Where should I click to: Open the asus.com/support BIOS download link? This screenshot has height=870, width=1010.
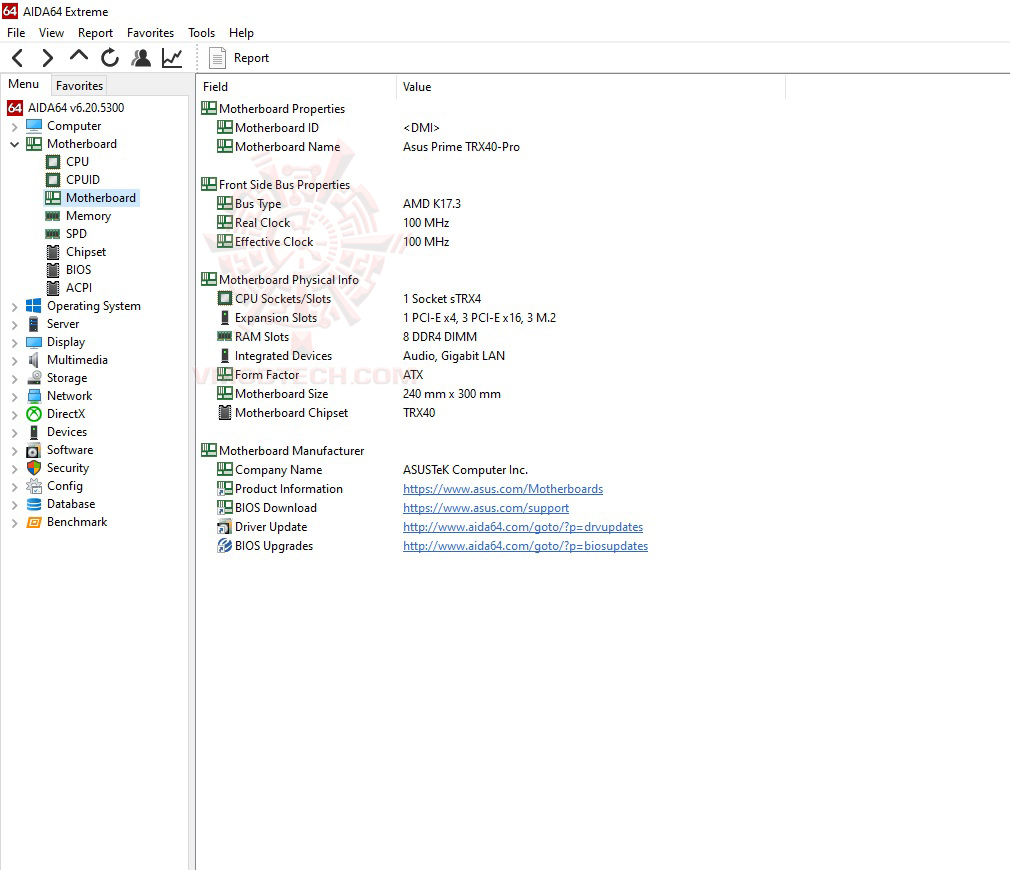tap(486, 508)
